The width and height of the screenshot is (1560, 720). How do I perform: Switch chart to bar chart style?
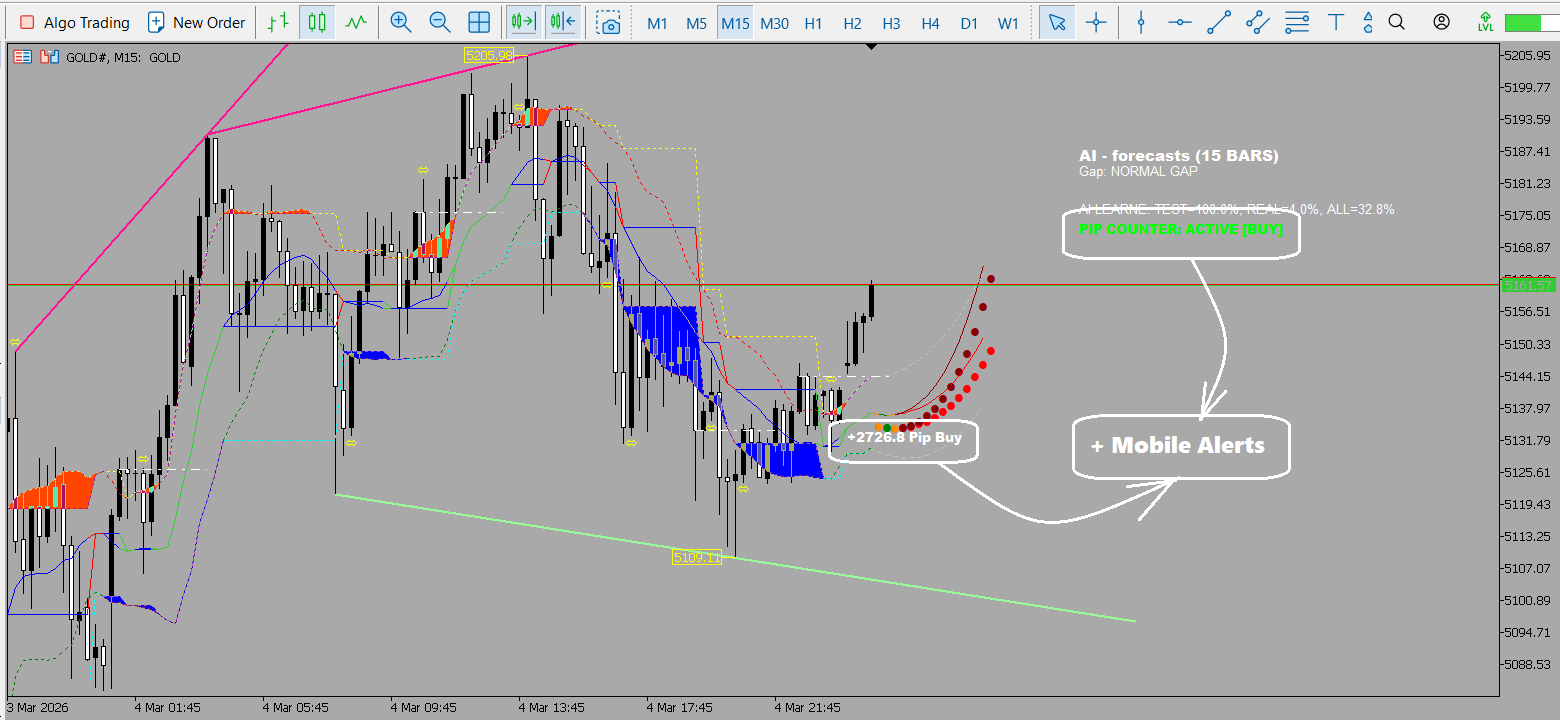click(x=279, y=22)
